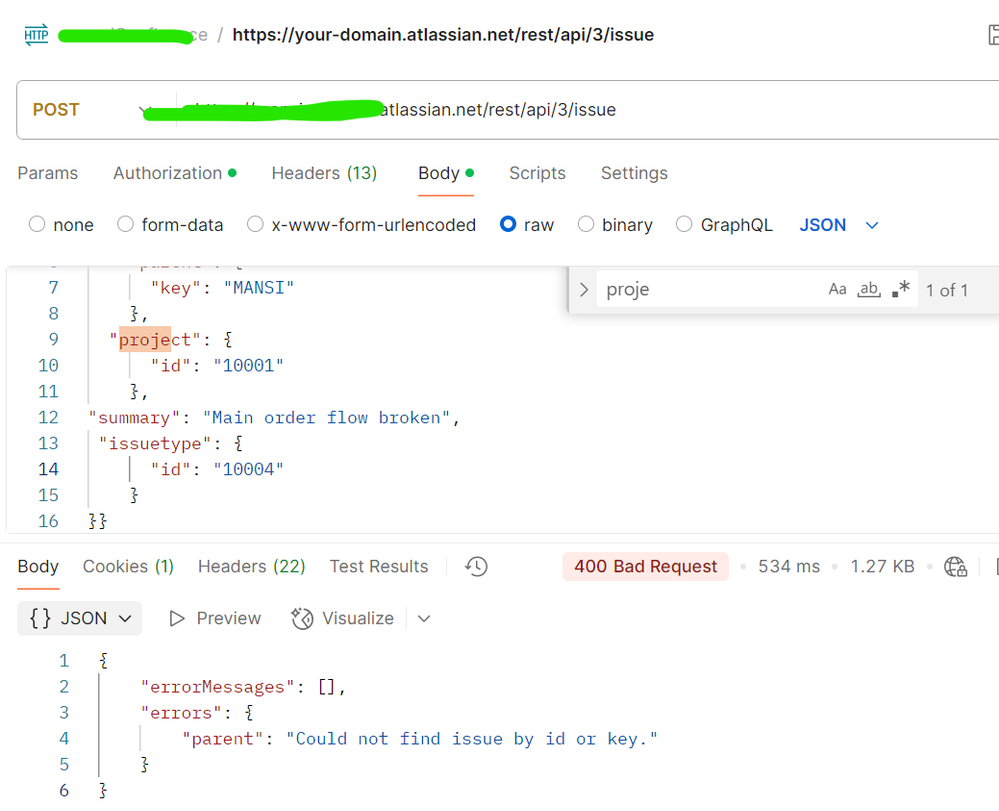Click the 534 ms response time
Viewport: 999px width, 811px height.
(789, 566)
